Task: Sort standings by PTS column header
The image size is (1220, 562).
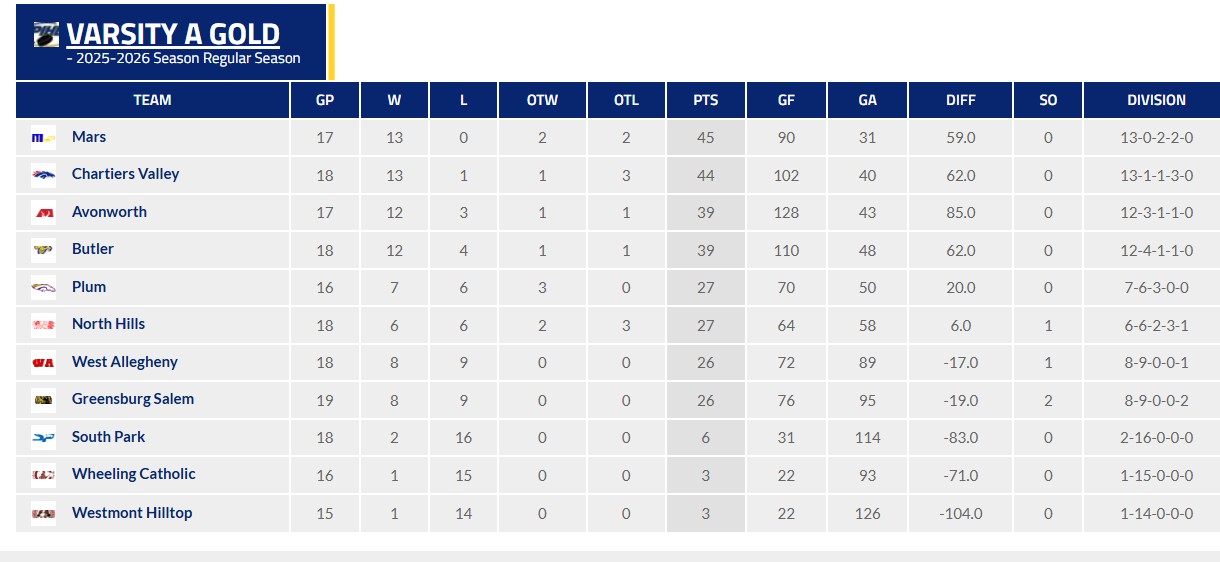Action: tap(706, 100)
